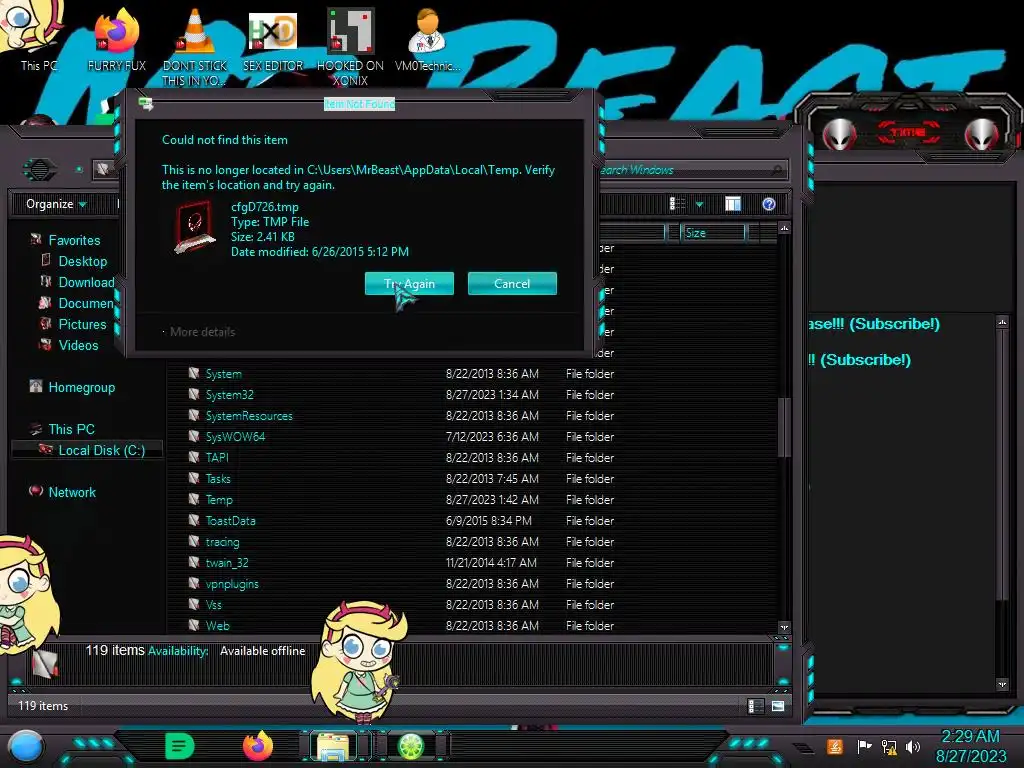Click the cfgD726.tmp file icon
1024x768 pixels.
(195, 227)
